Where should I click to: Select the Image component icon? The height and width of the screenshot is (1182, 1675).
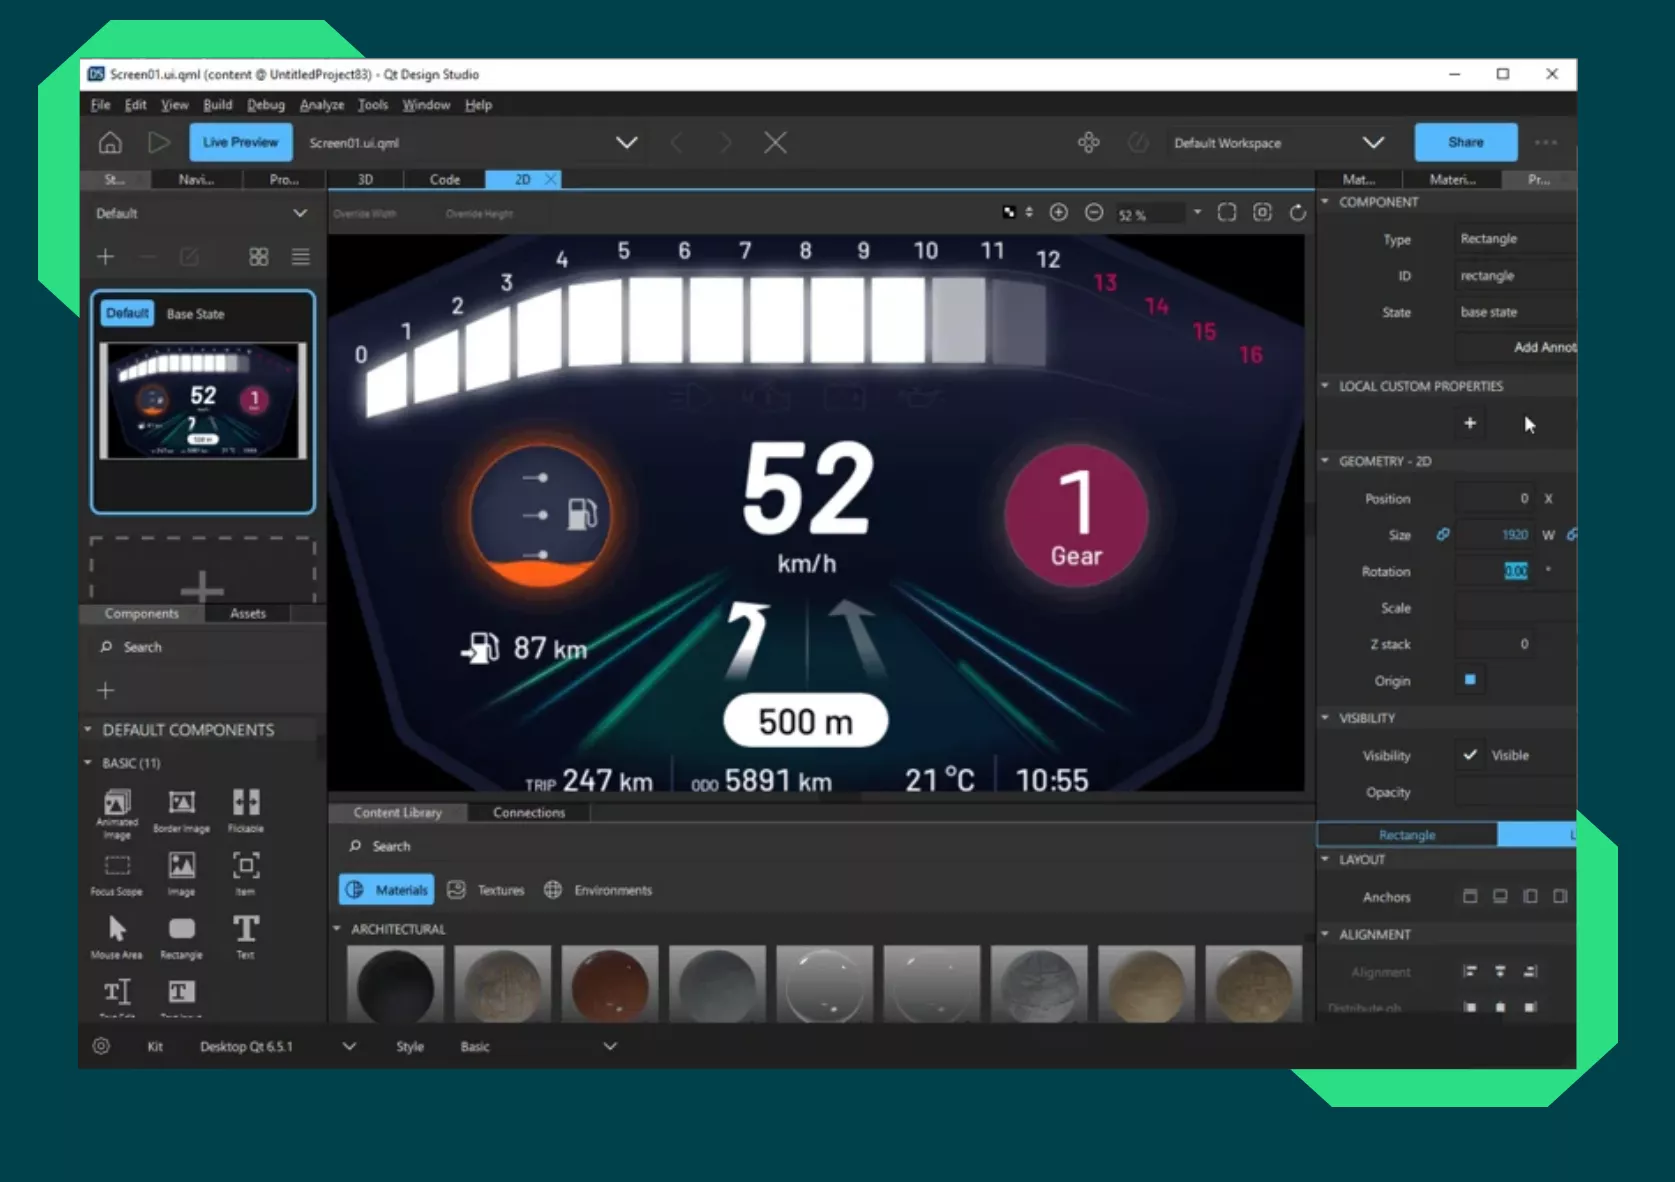pos(182,865)
